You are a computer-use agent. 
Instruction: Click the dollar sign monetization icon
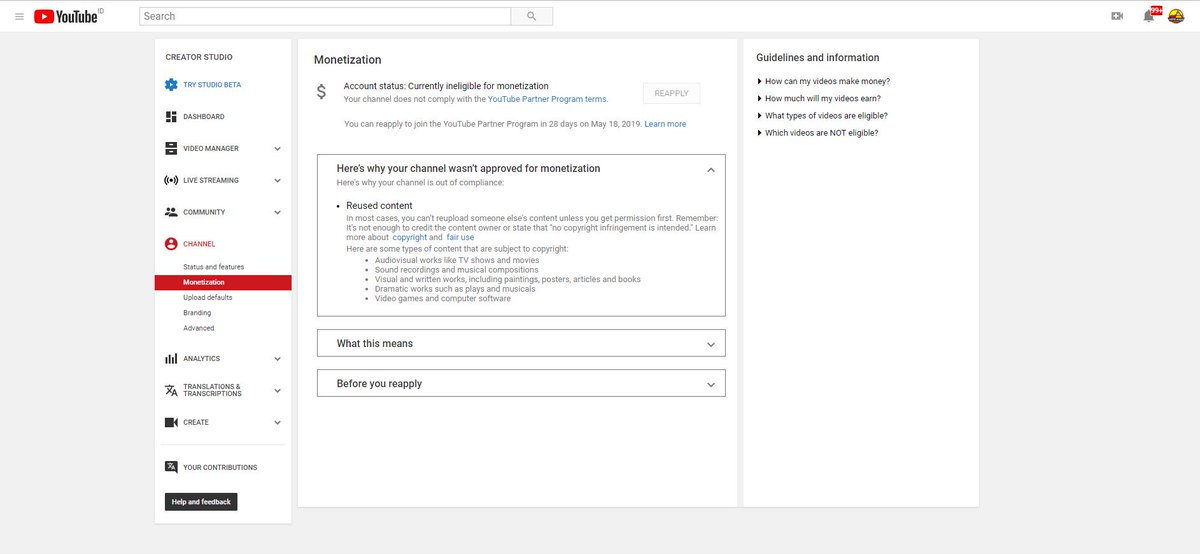(321, 92)
